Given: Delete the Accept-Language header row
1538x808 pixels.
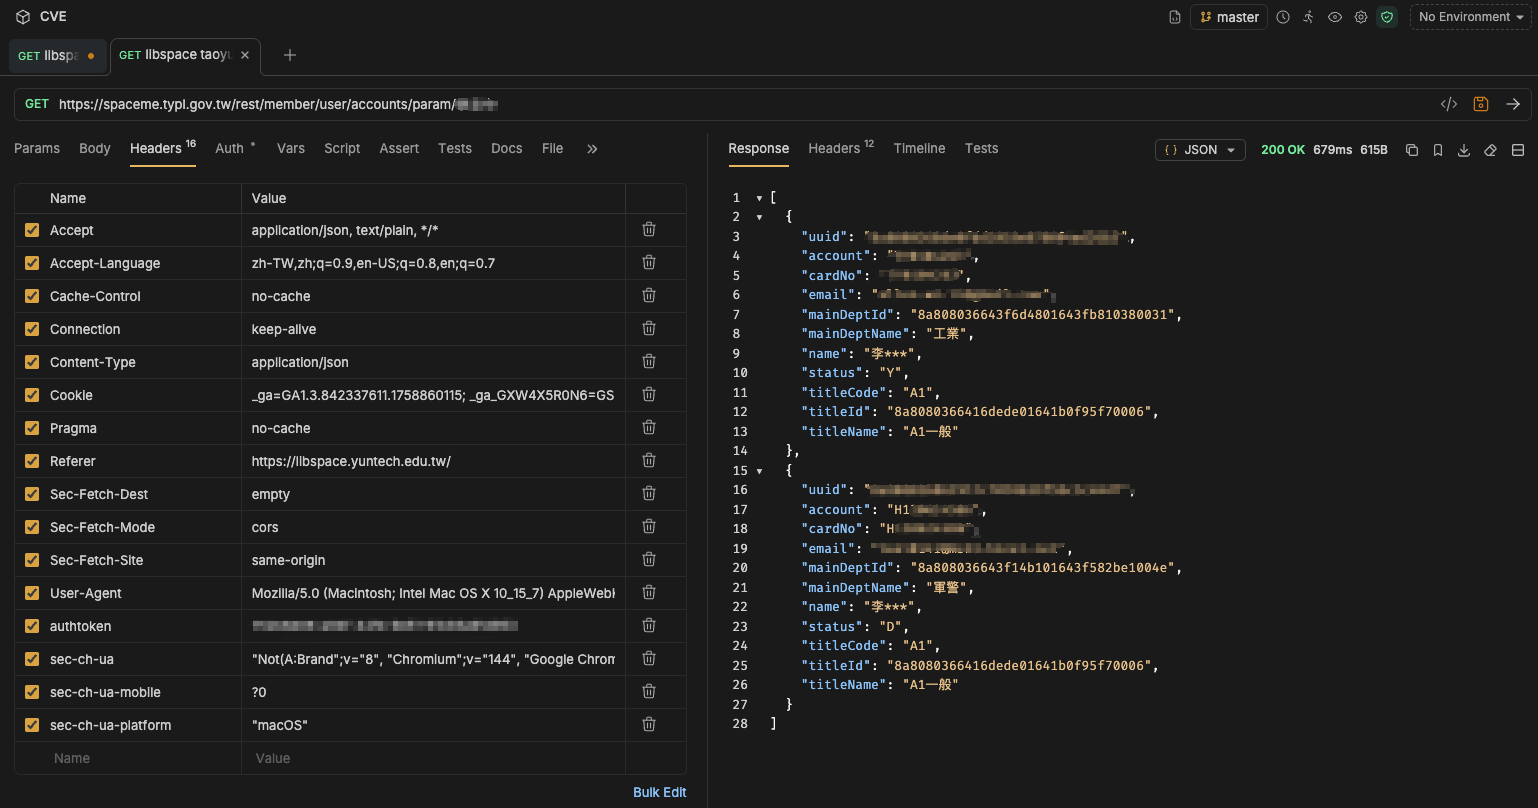Looking at the screenshot, I should 649,263.
